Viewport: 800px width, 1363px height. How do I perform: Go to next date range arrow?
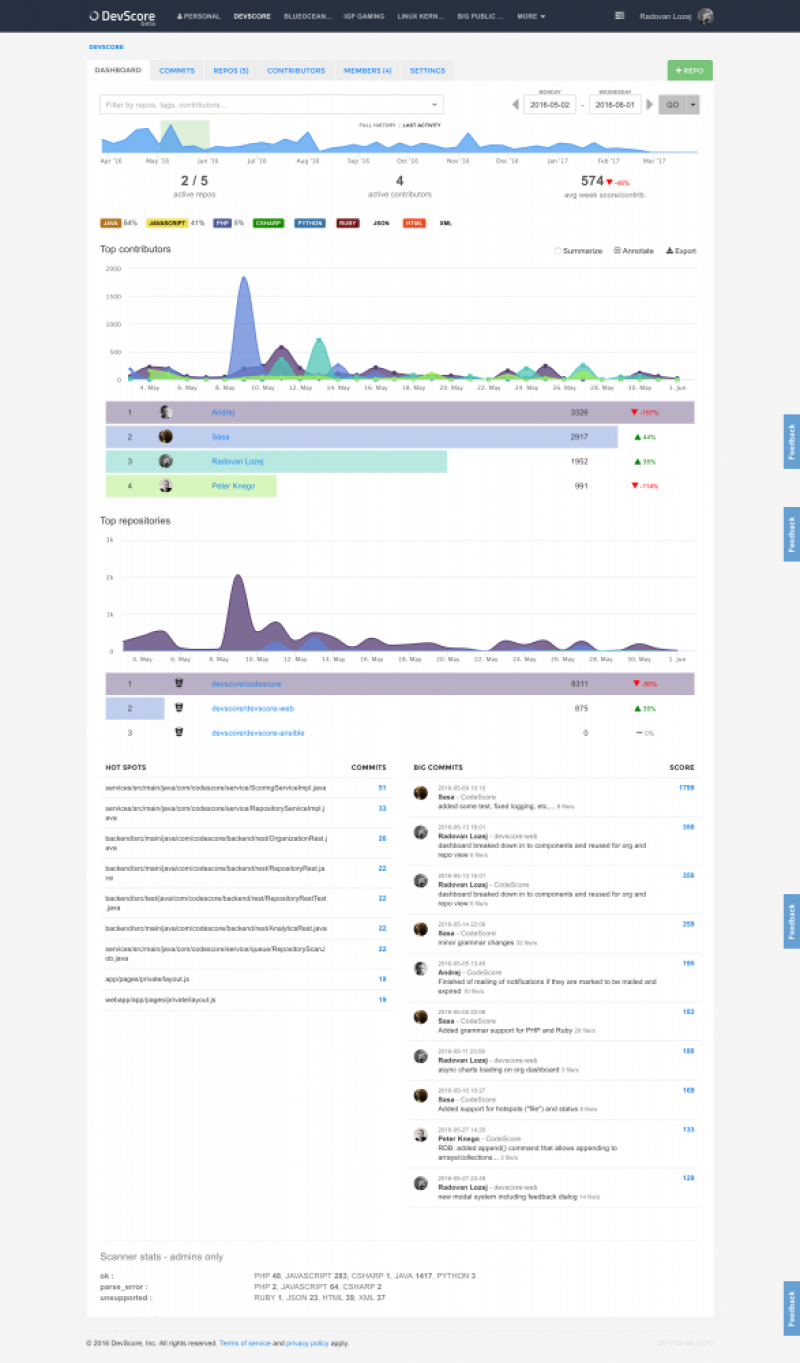tap(652, 105)
